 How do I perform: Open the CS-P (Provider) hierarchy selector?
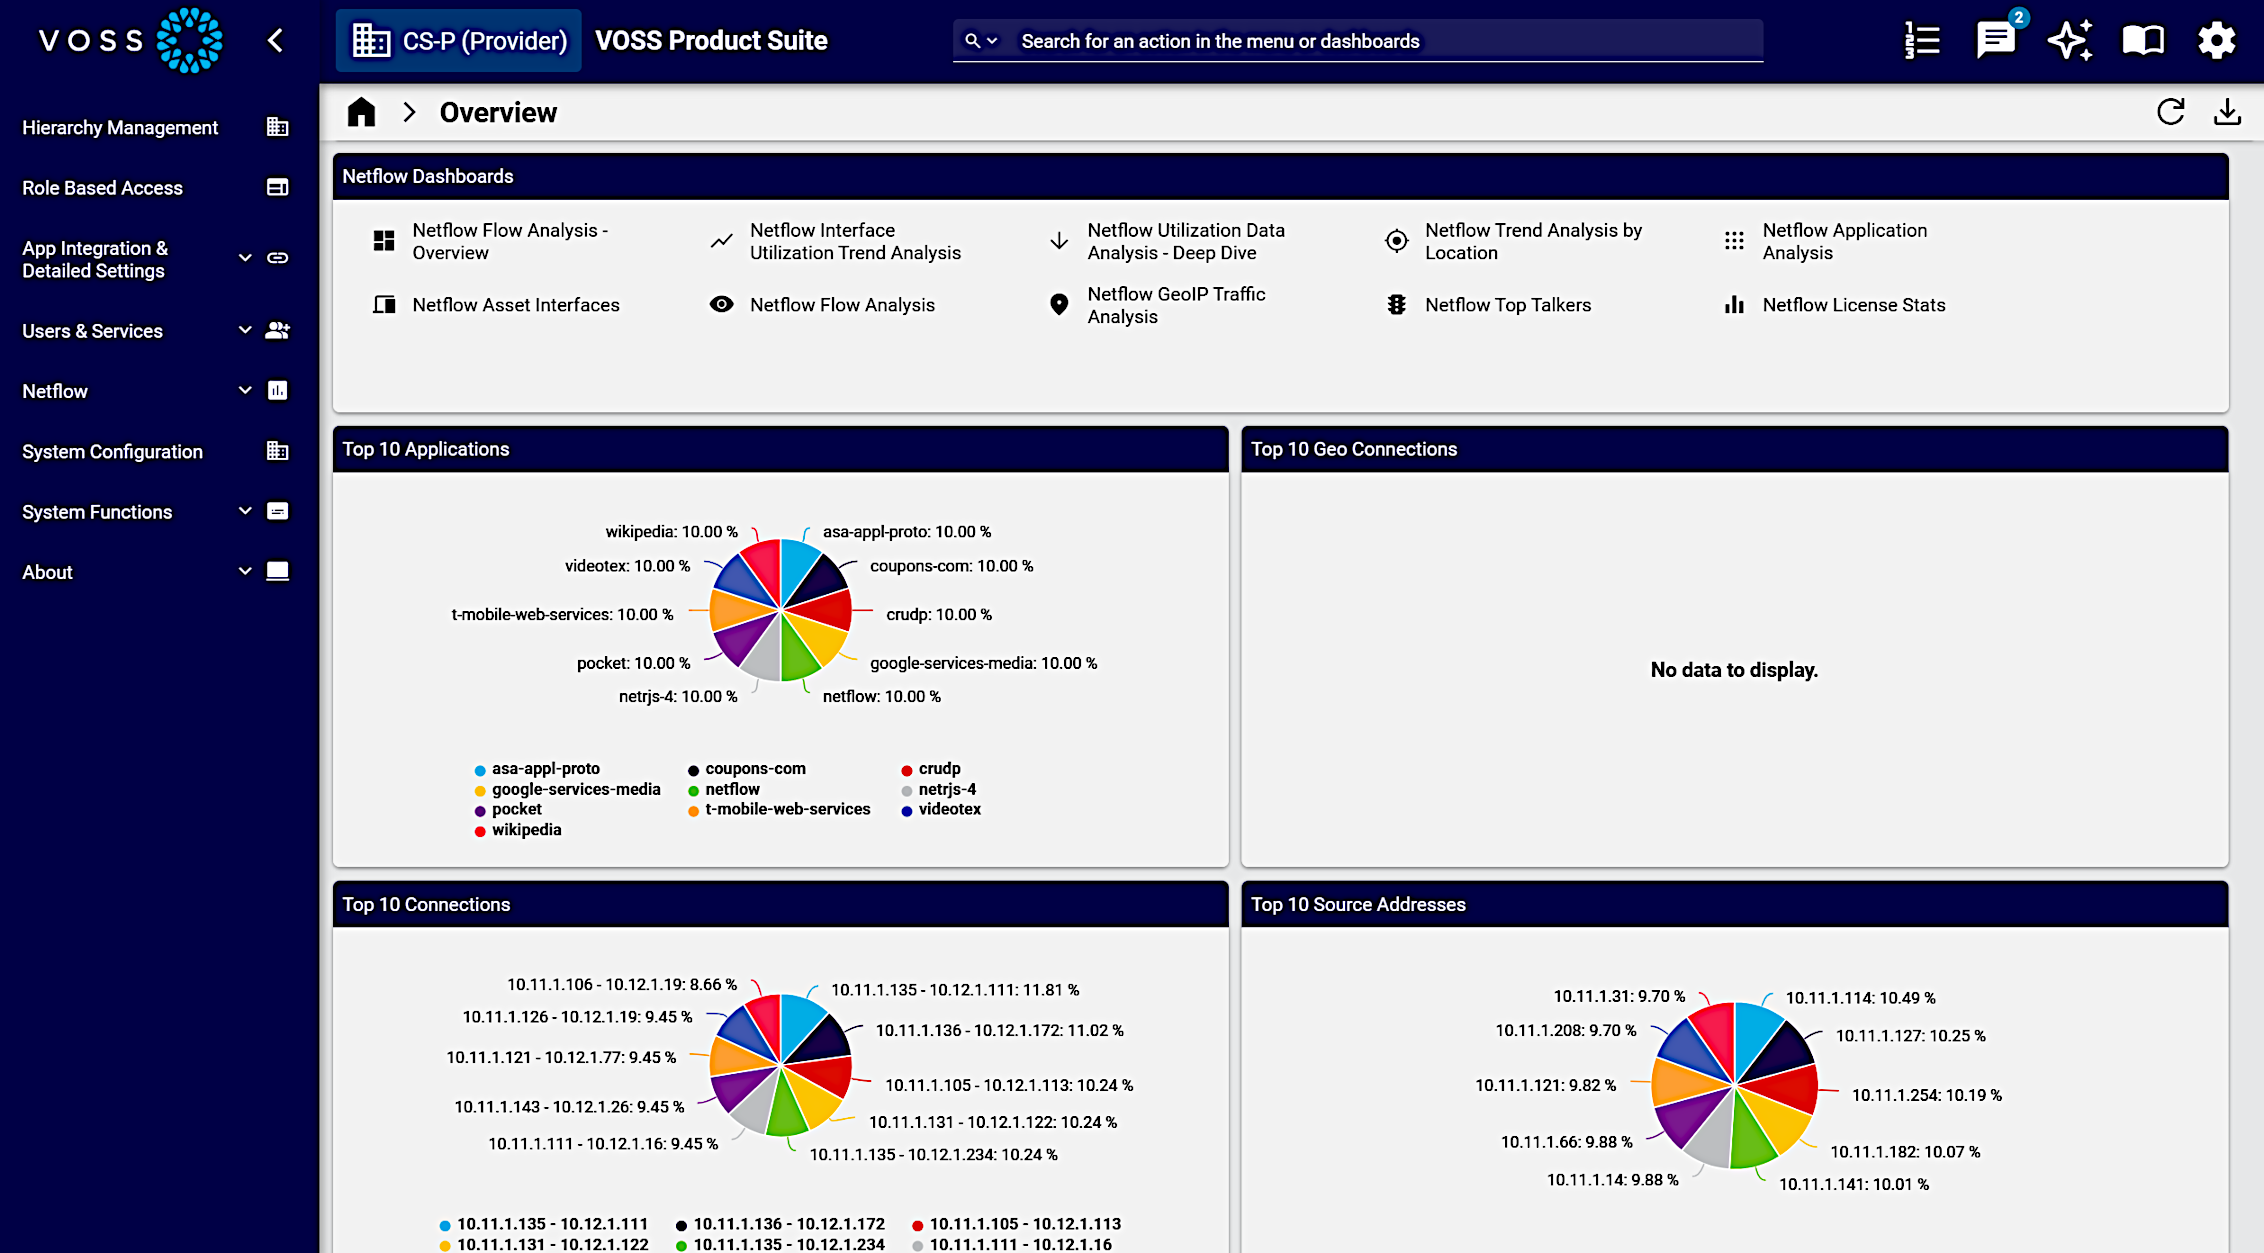pos(459,41)
